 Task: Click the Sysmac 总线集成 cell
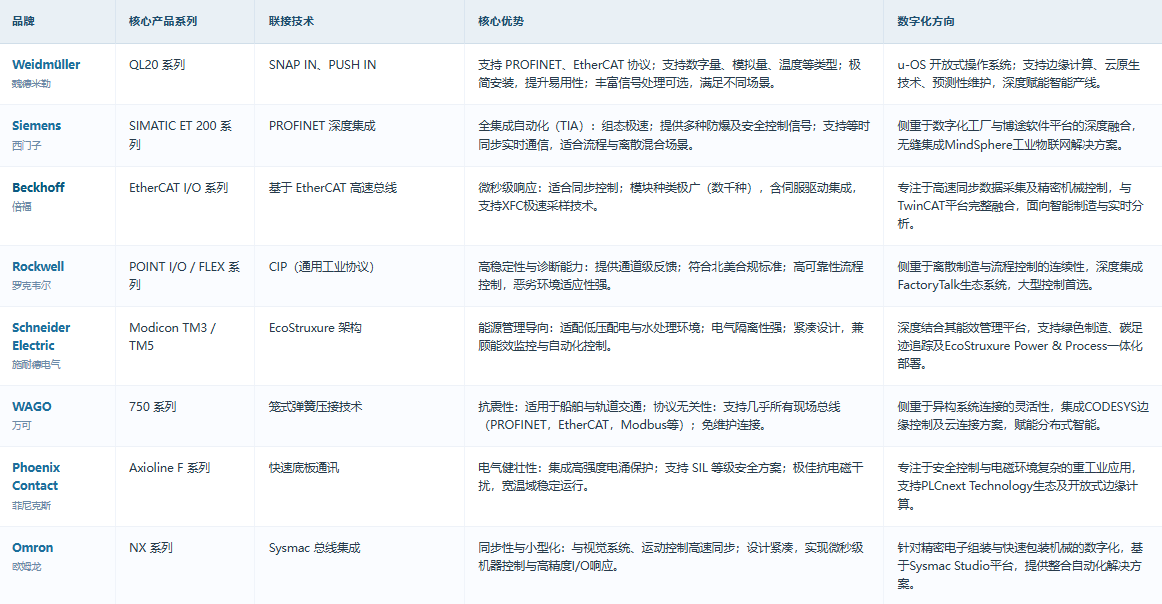314,548
